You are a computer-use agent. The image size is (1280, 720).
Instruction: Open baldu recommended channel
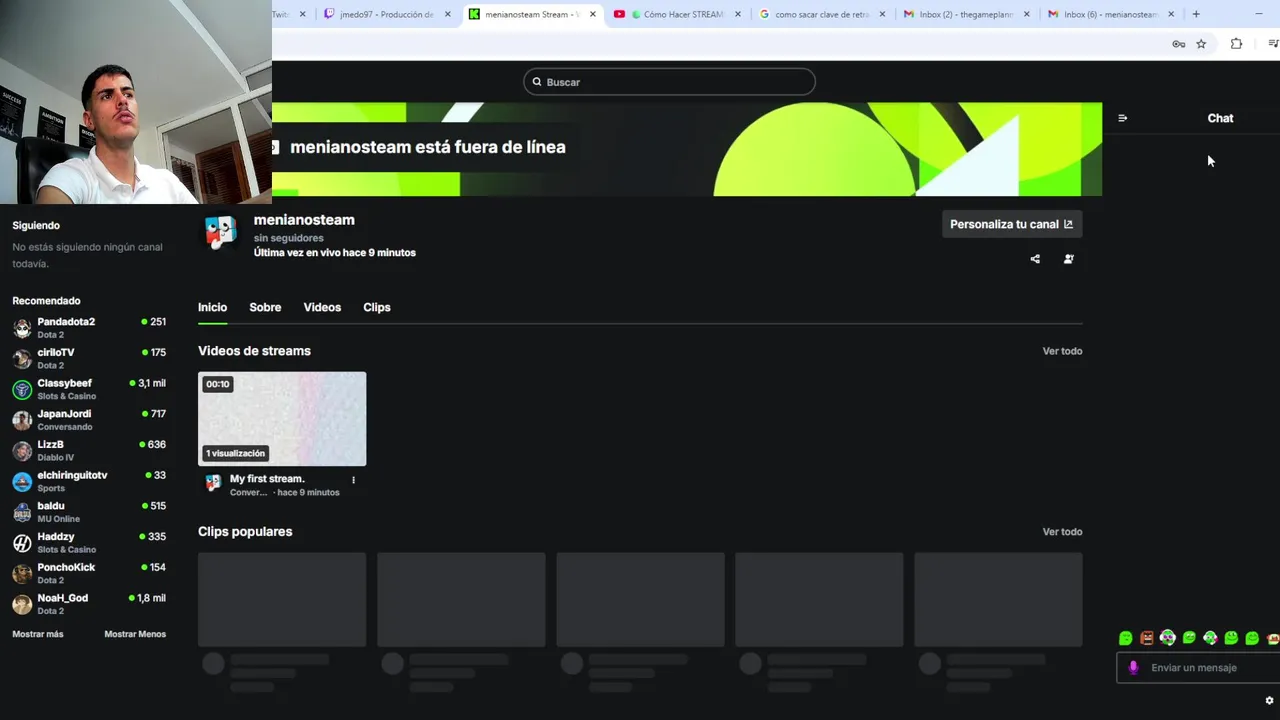88,511
